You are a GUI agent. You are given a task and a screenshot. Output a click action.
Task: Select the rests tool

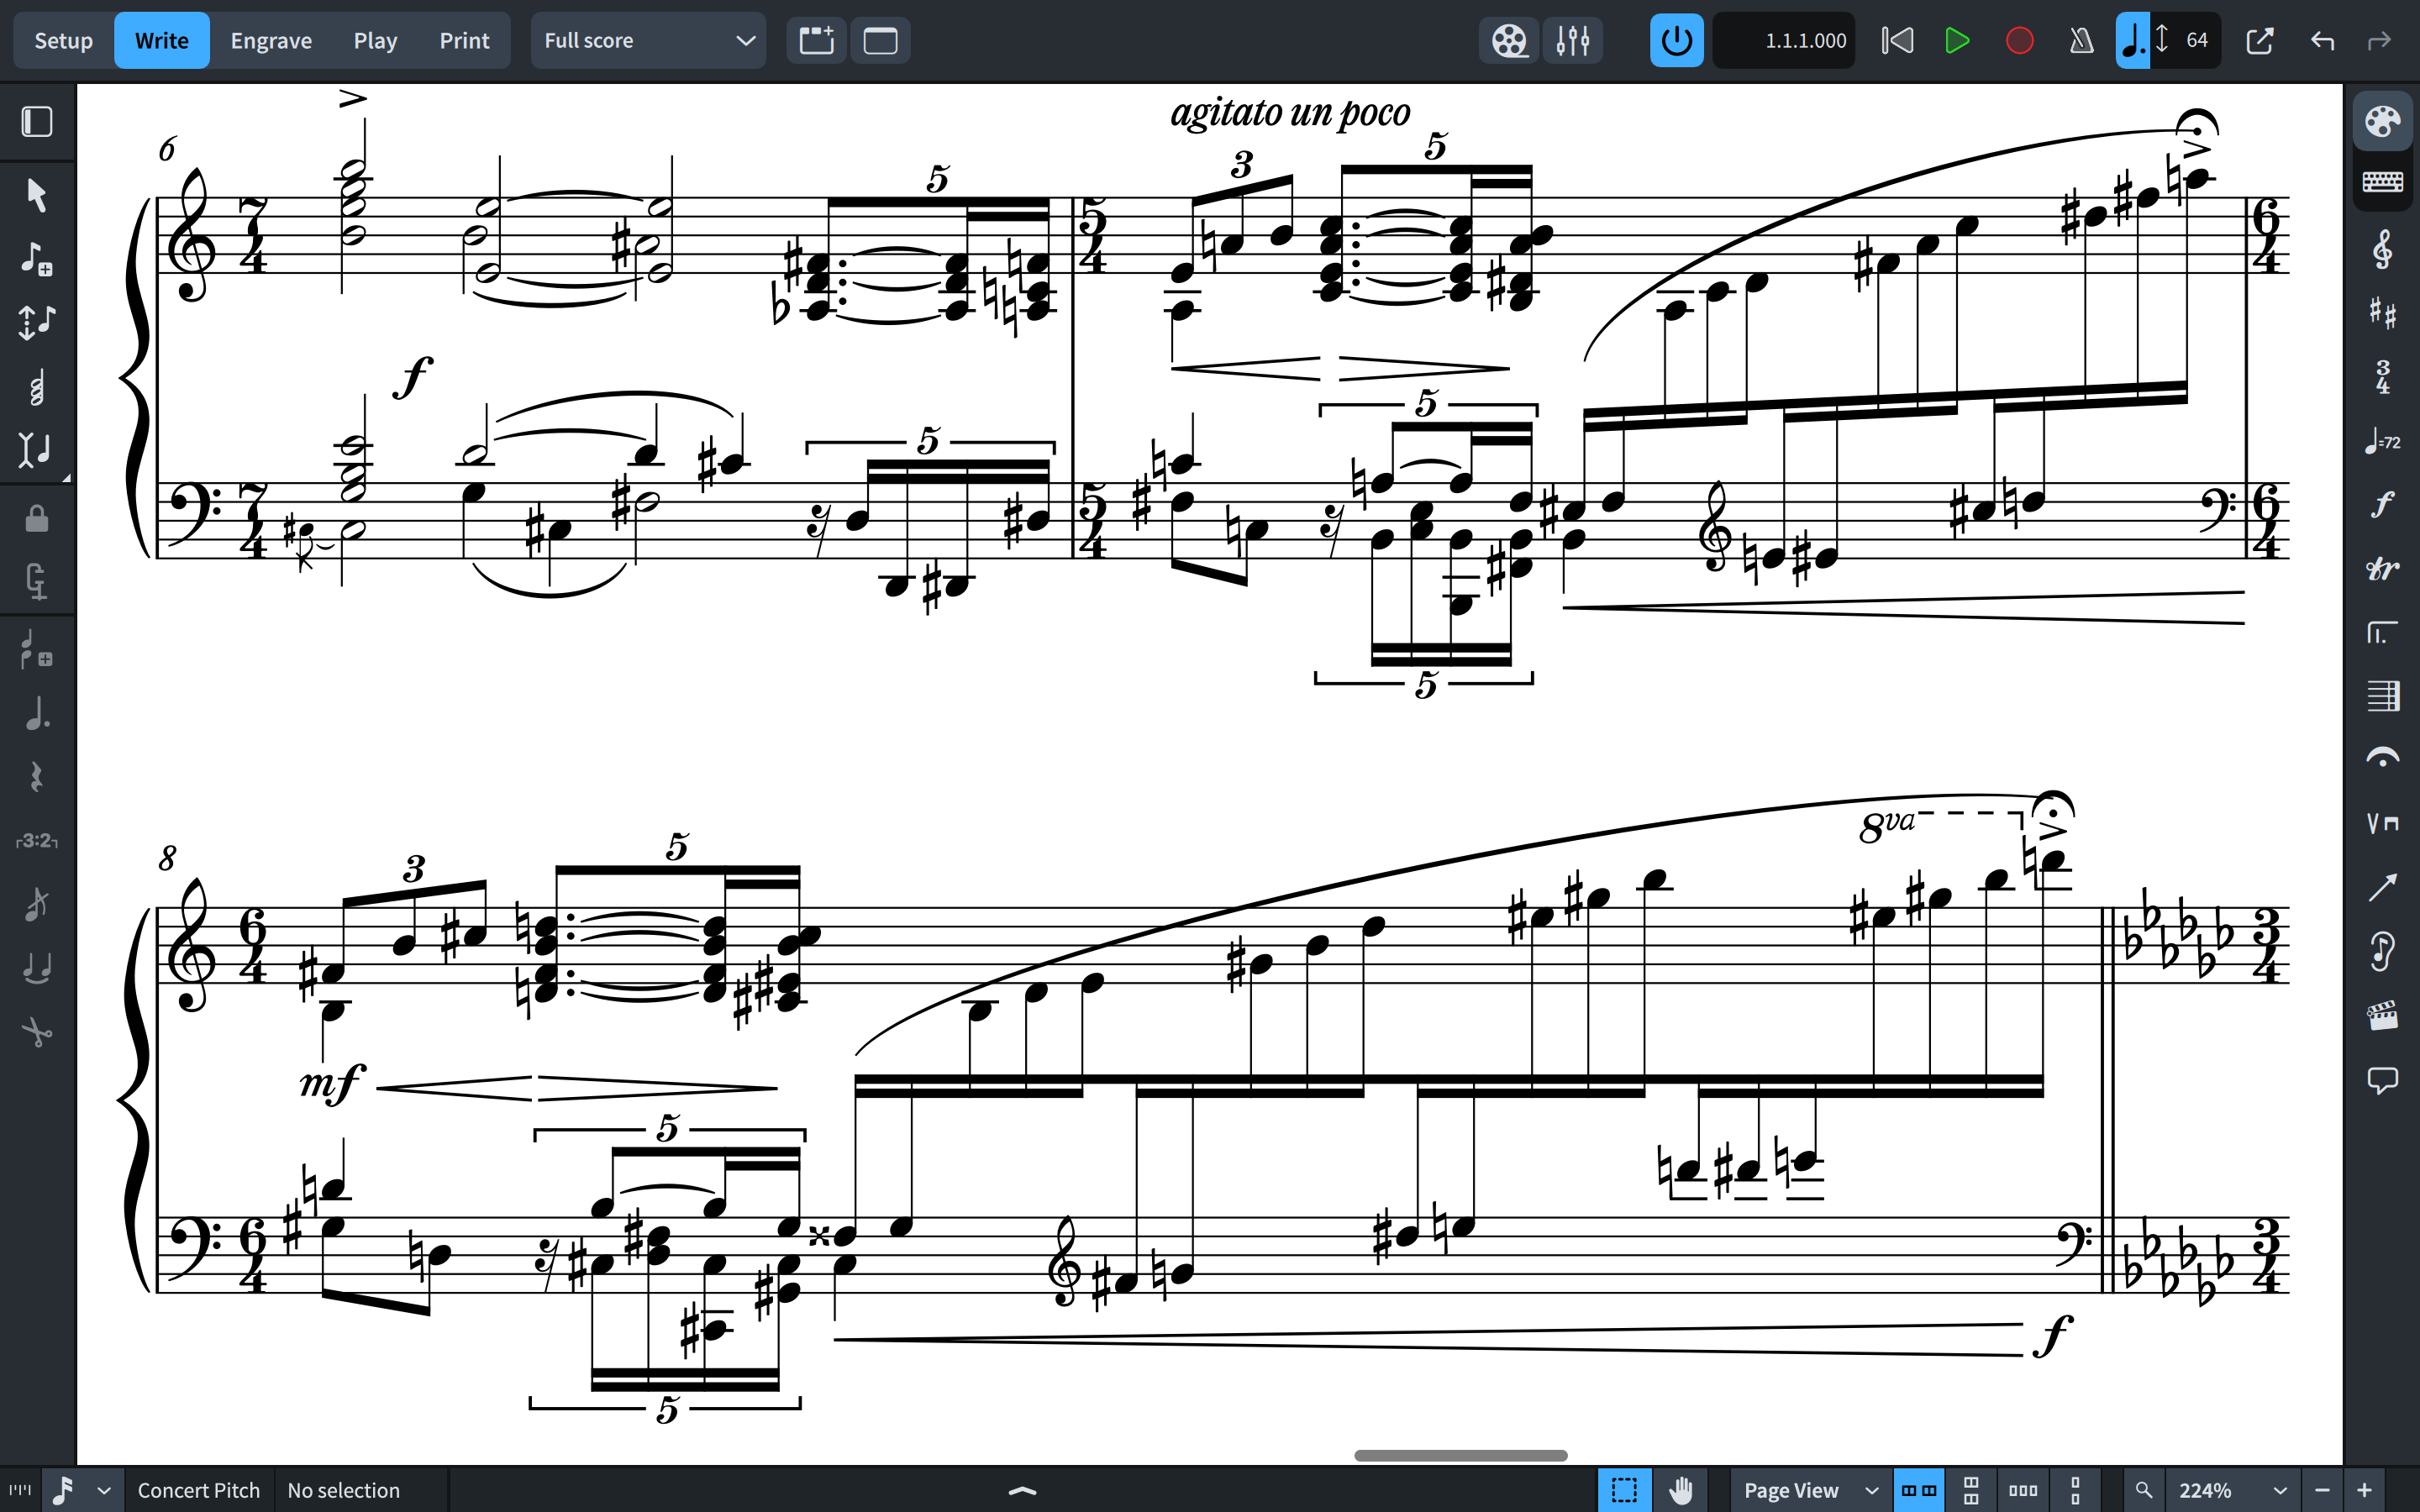click(37, 777)
